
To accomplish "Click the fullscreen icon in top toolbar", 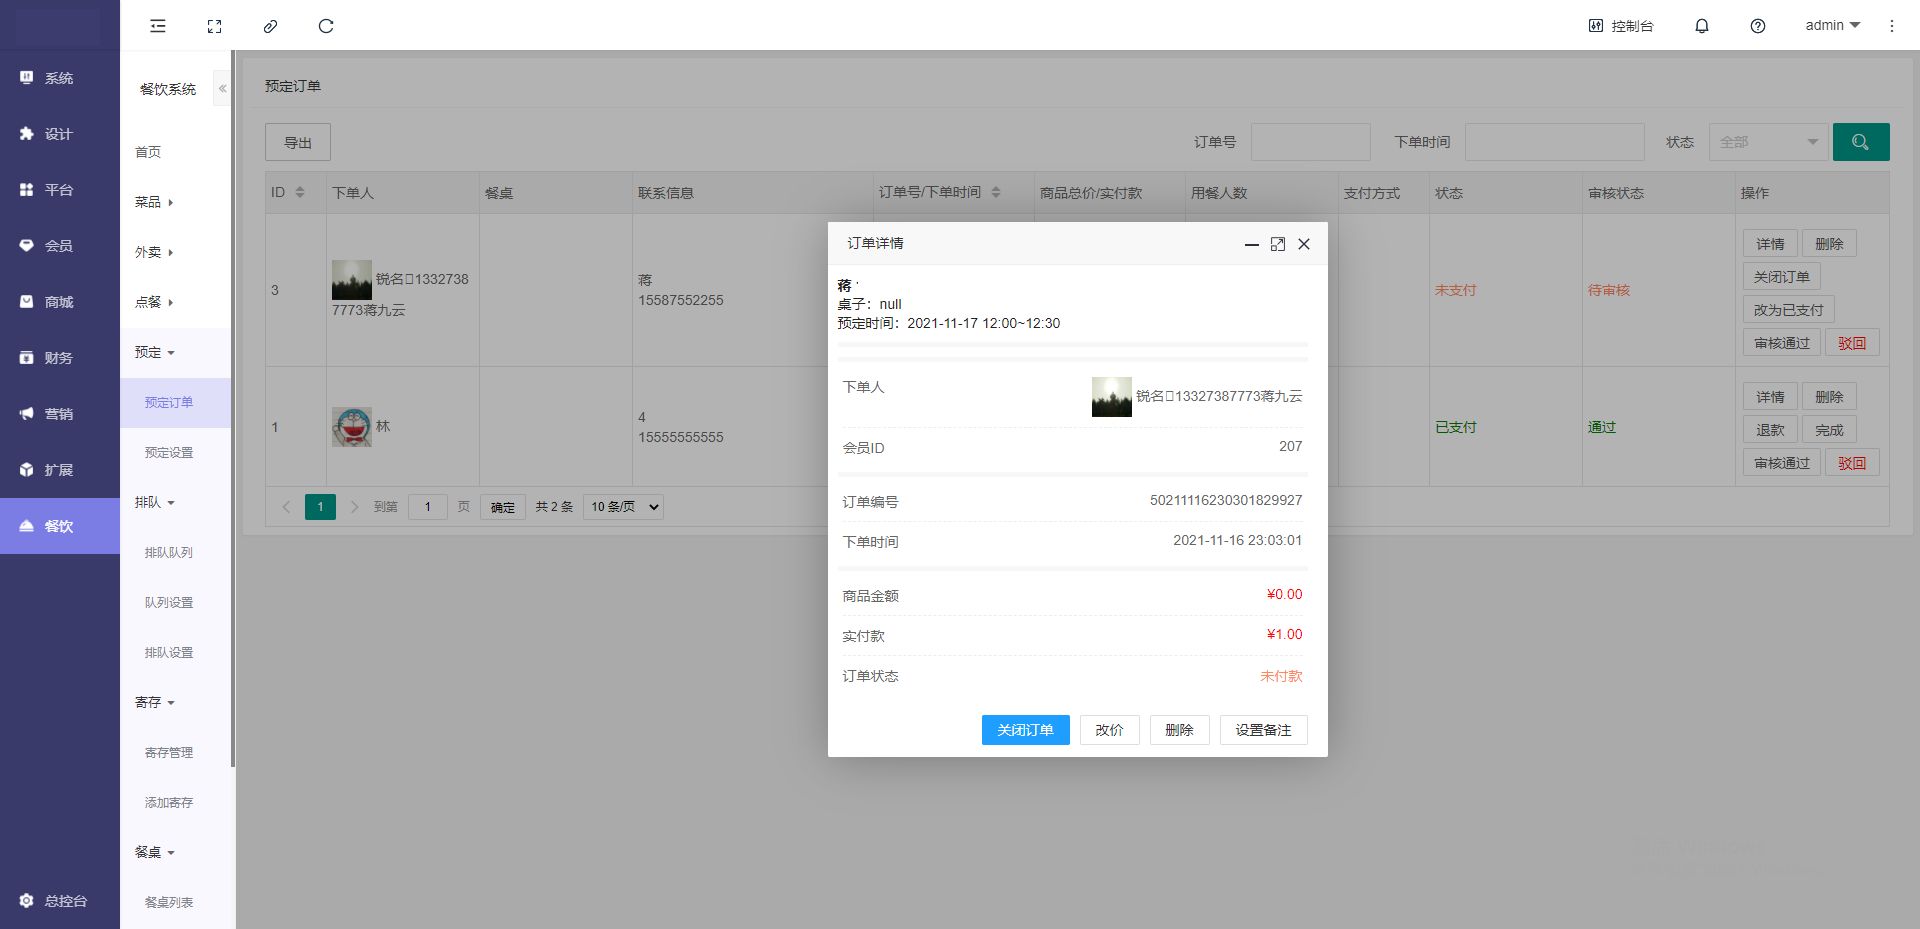I will (x=214, y=26).
